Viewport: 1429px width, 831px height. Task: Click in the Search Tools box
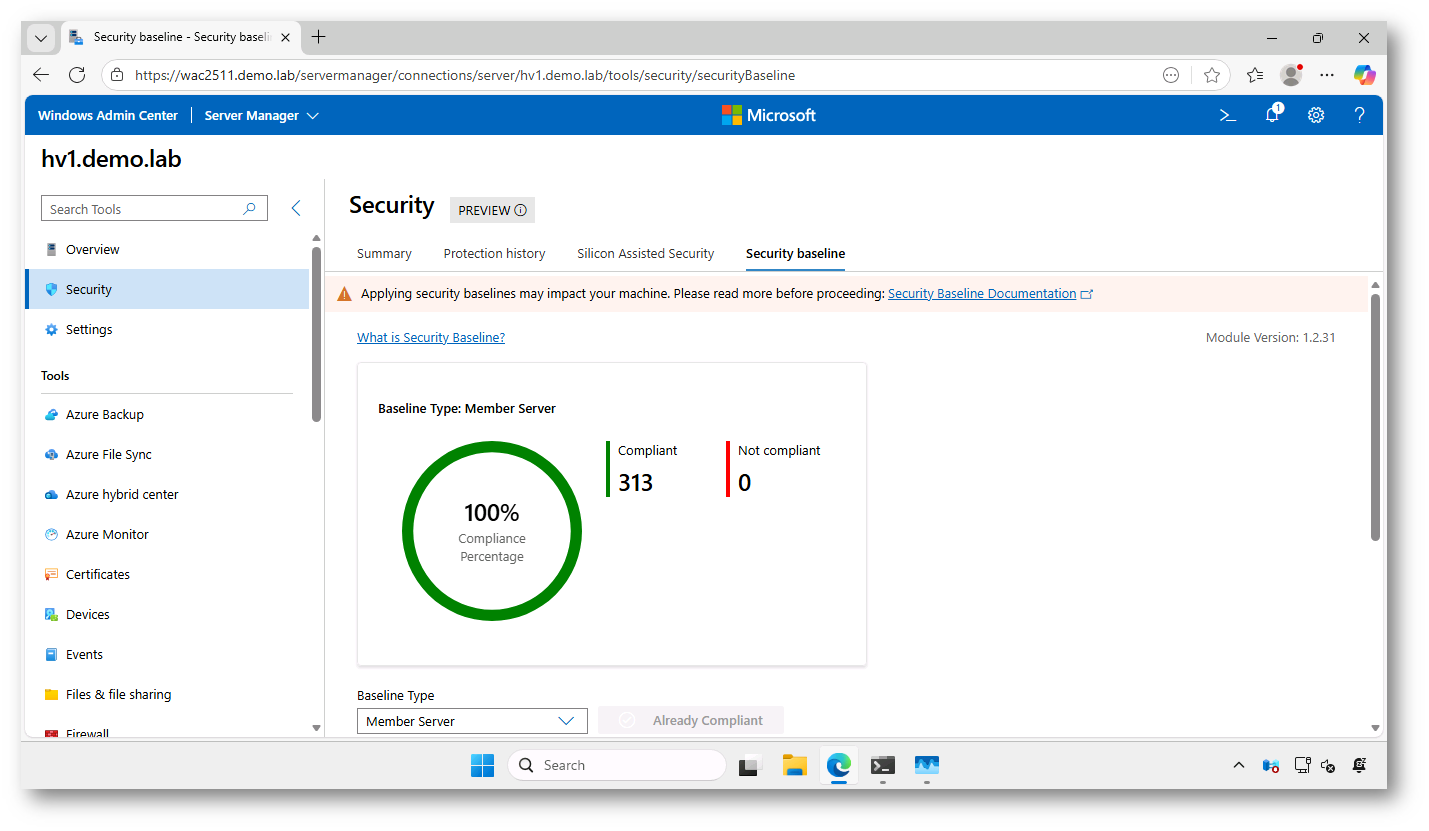click(x=154, y=209)
